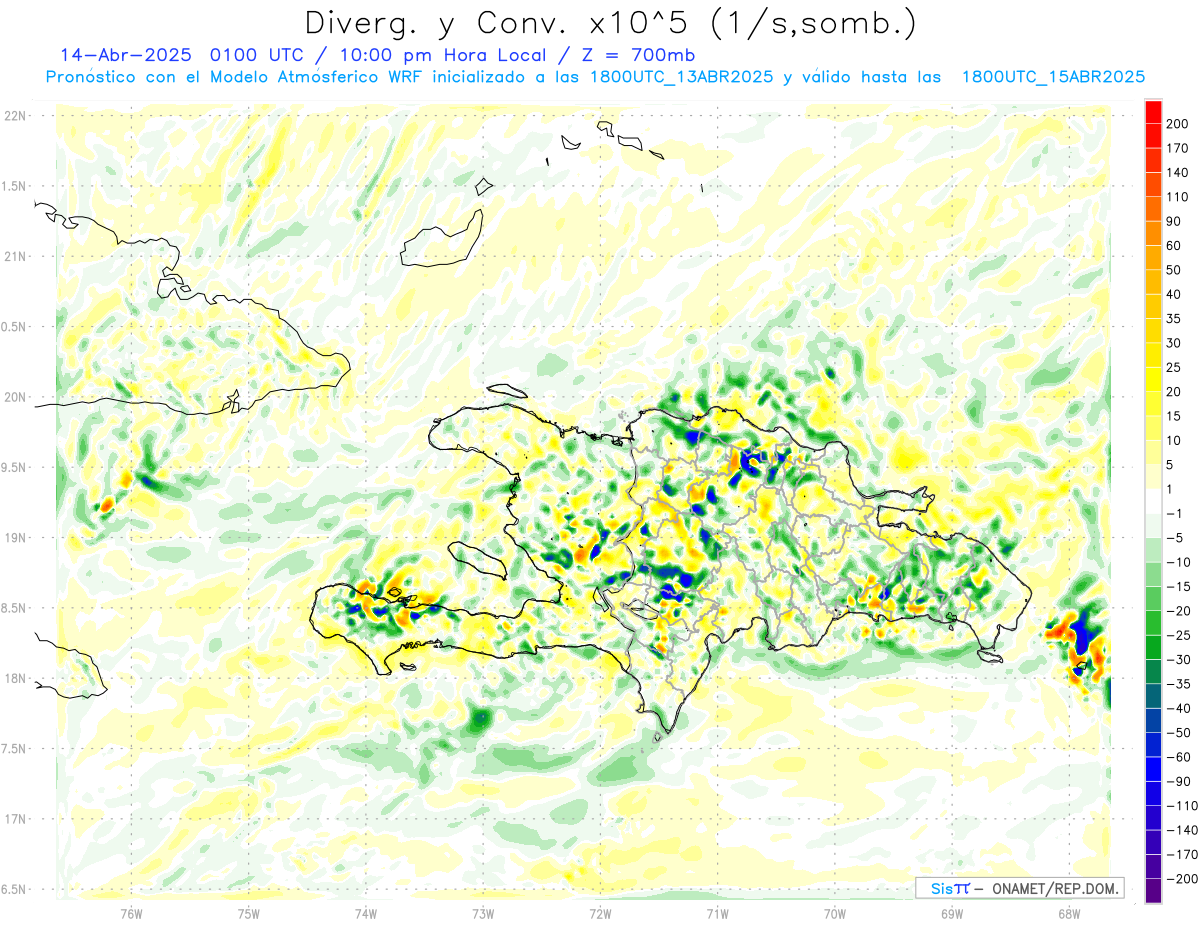
Task: Click the colorbar value label '-15'
Action: 1179,586
